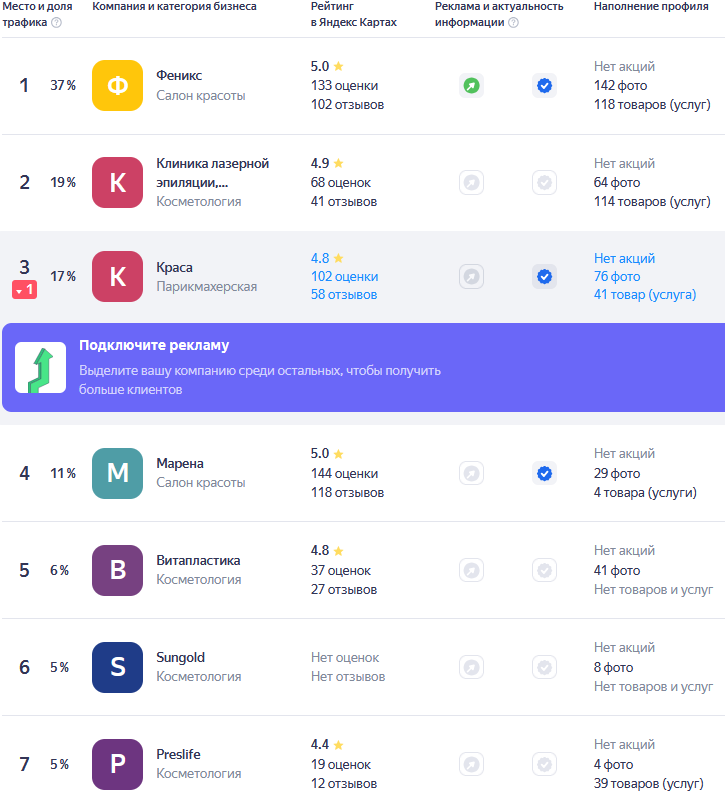Click '142 фото' in the Феникс row

[620, 85]
